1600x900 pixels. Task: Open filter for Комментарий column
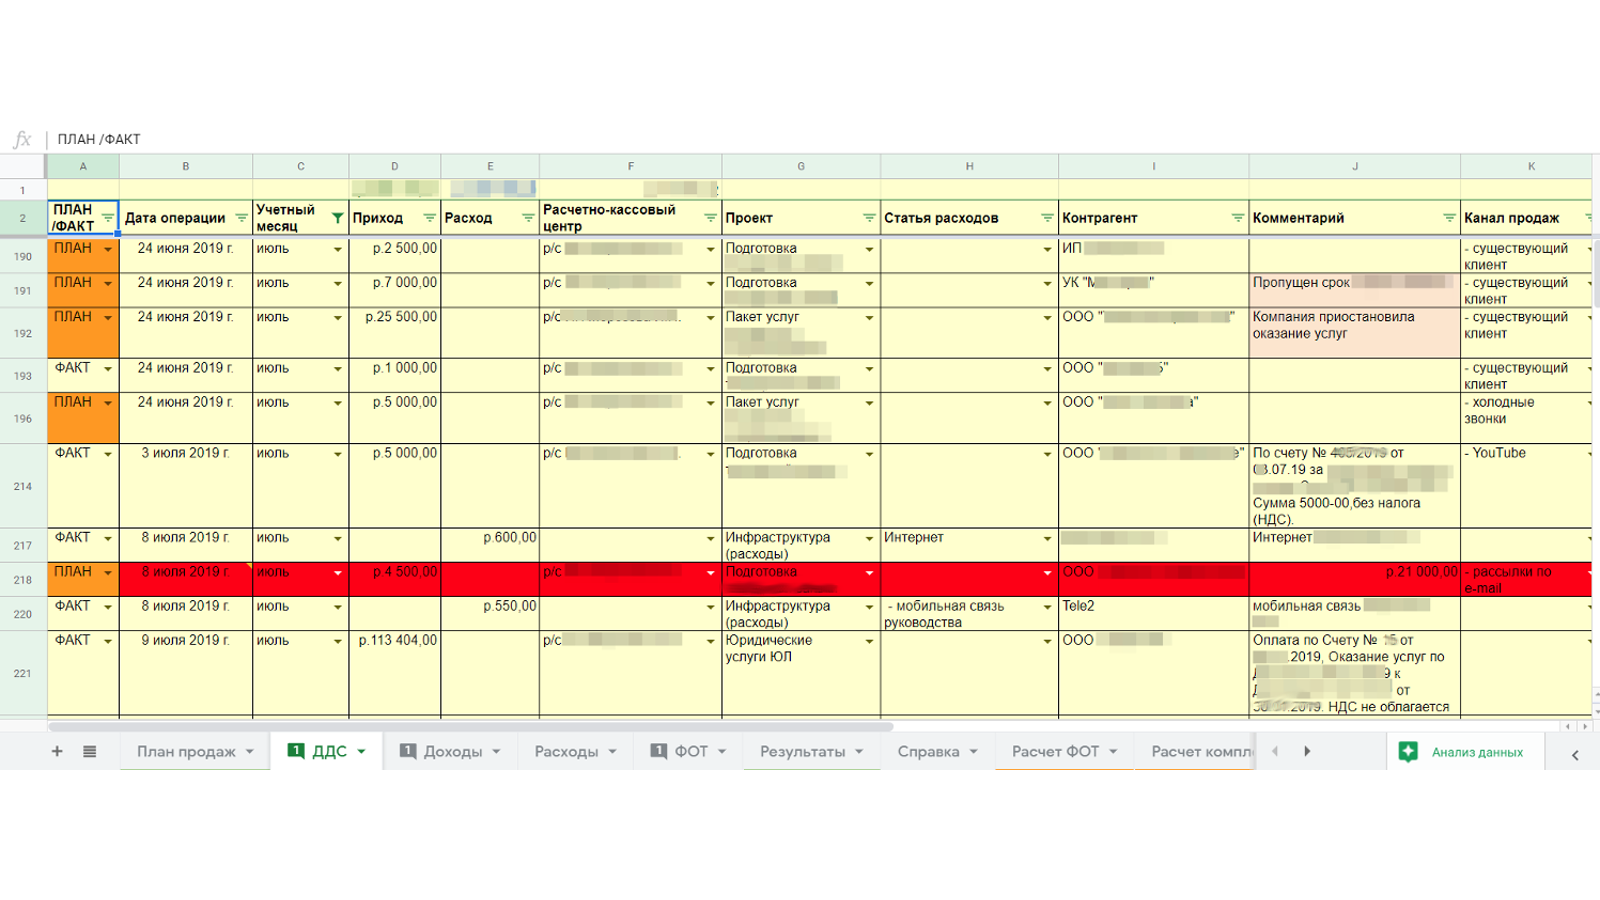[x=1449, y=218]
